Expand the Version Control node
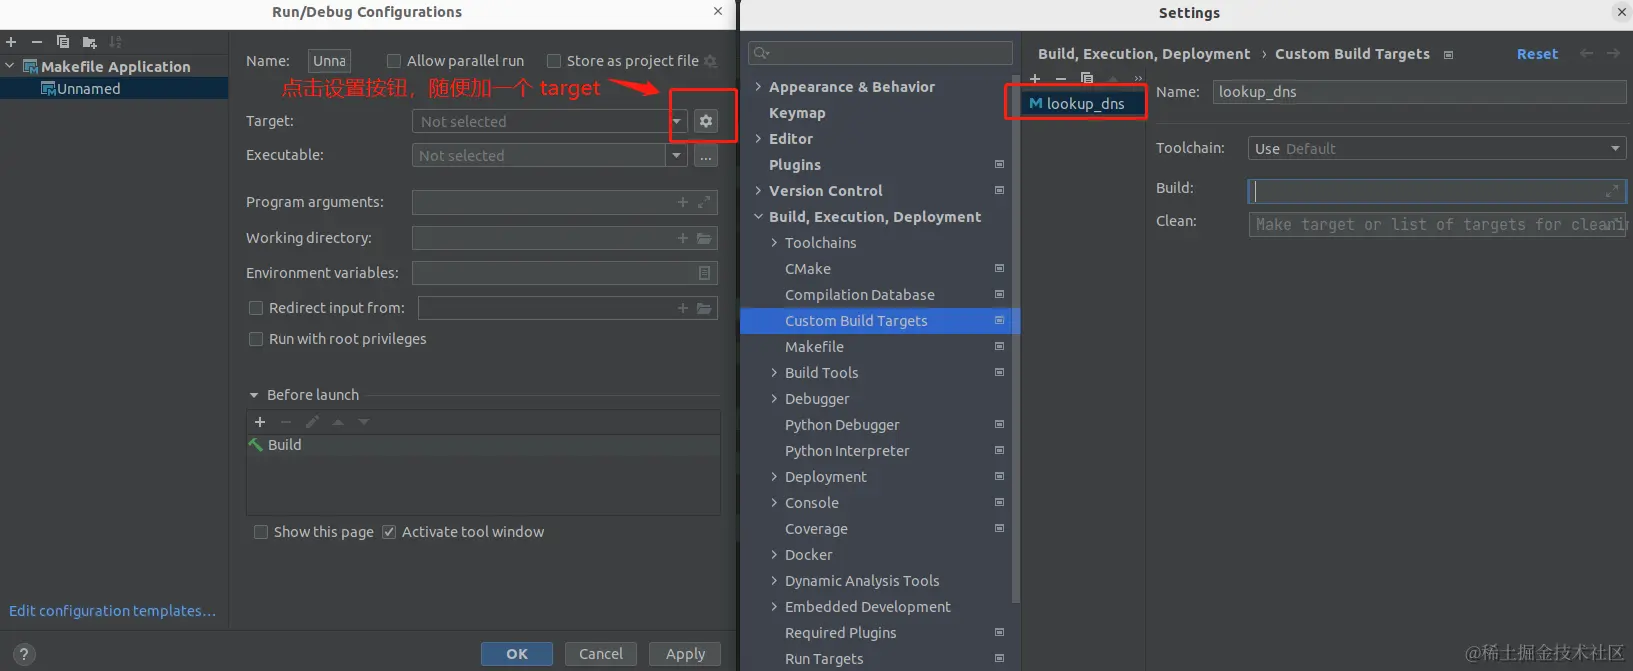1633x671 pixels. coord(758,191)
